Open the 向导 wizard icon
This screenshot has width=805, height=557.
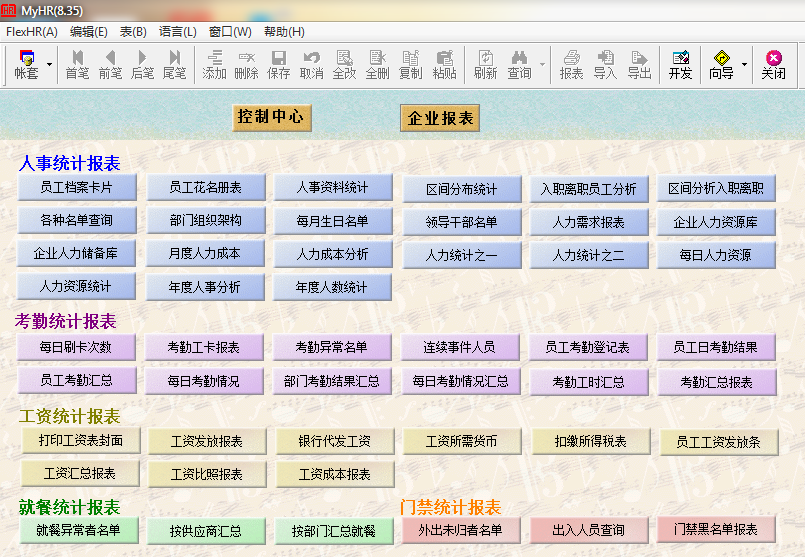721,64
